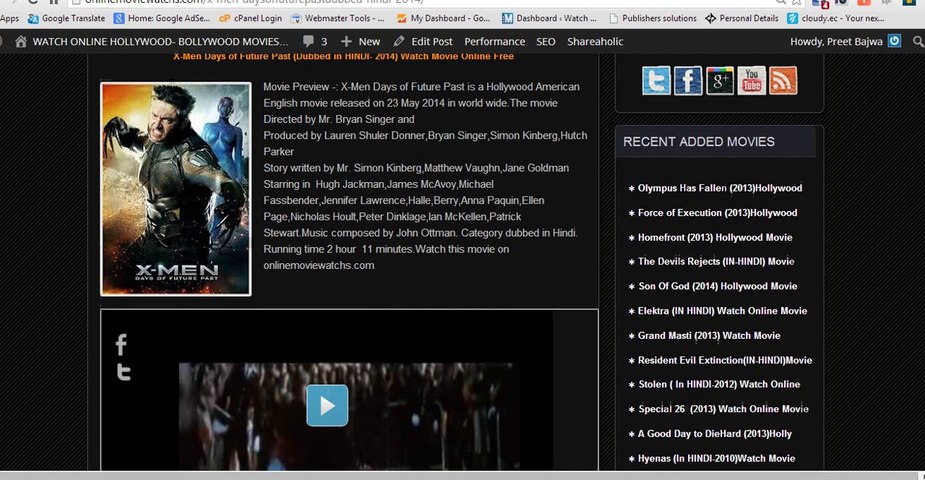Open Son Of God (2014) link

point(717,287)
